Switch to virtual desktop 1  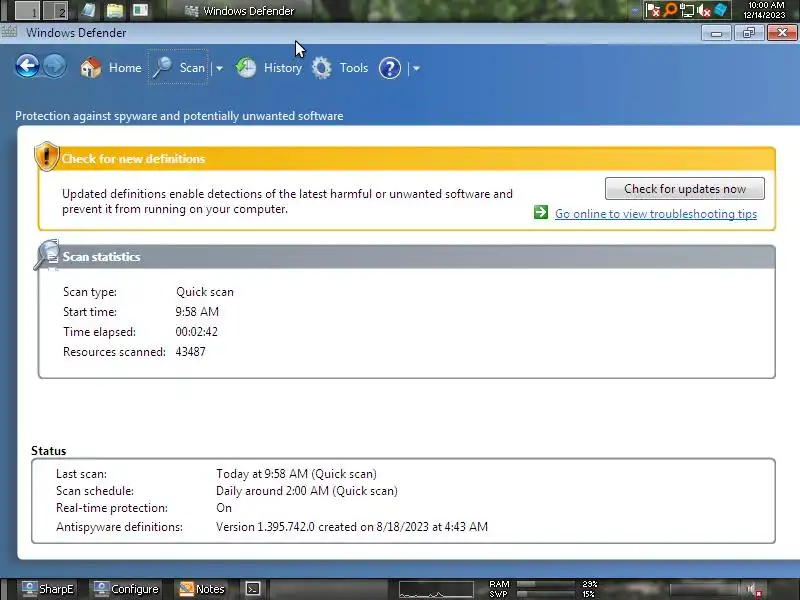pos(27,10)
